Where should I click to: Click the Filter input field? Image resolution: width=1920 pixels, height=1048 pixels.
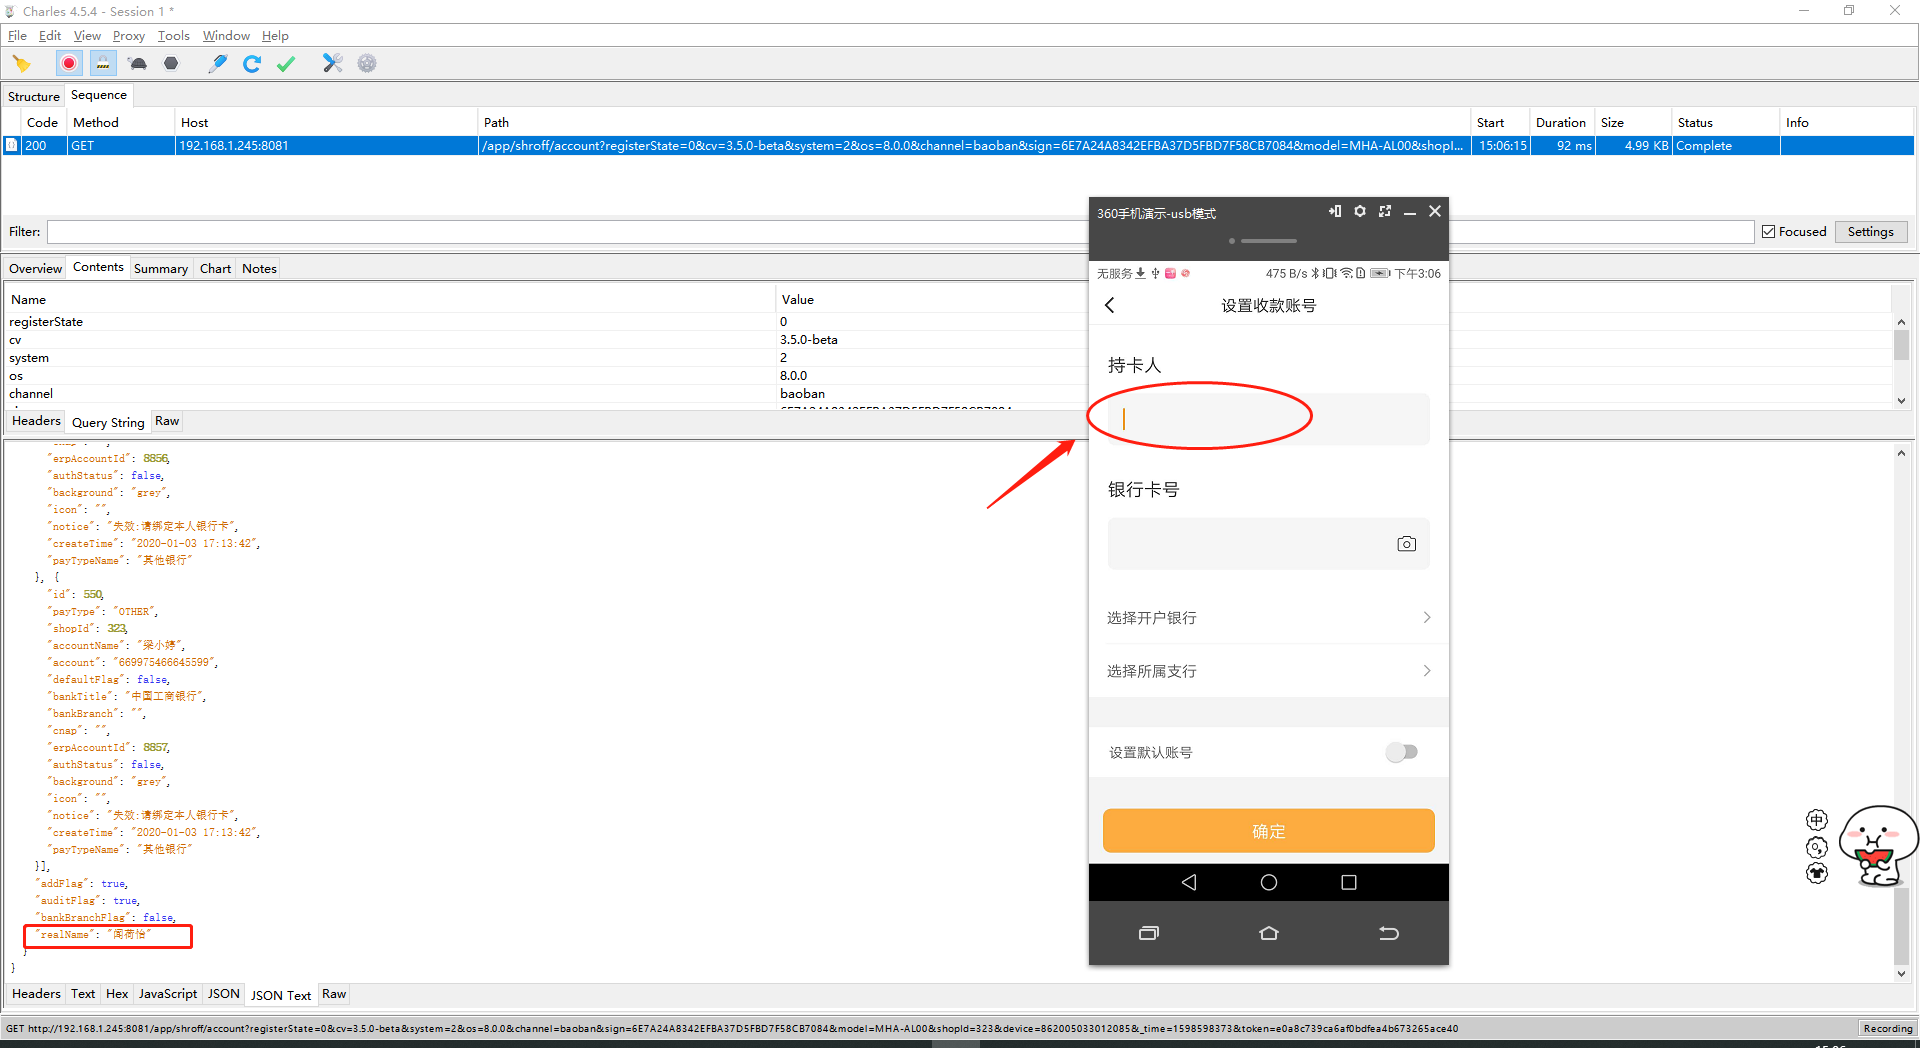tap(900, 232)
